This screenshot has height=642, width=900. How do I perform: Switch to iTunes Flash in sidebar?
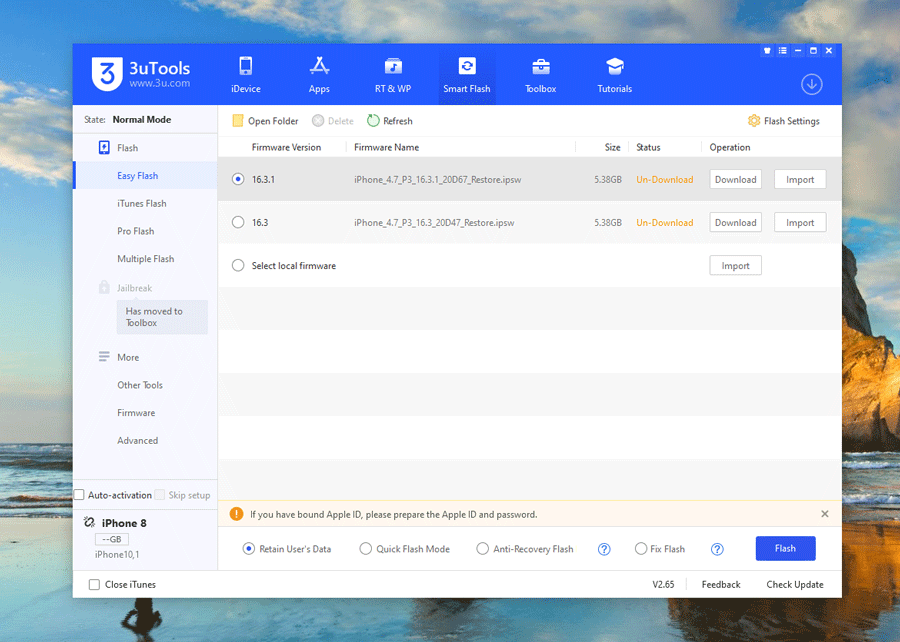(x=142, y=204)
